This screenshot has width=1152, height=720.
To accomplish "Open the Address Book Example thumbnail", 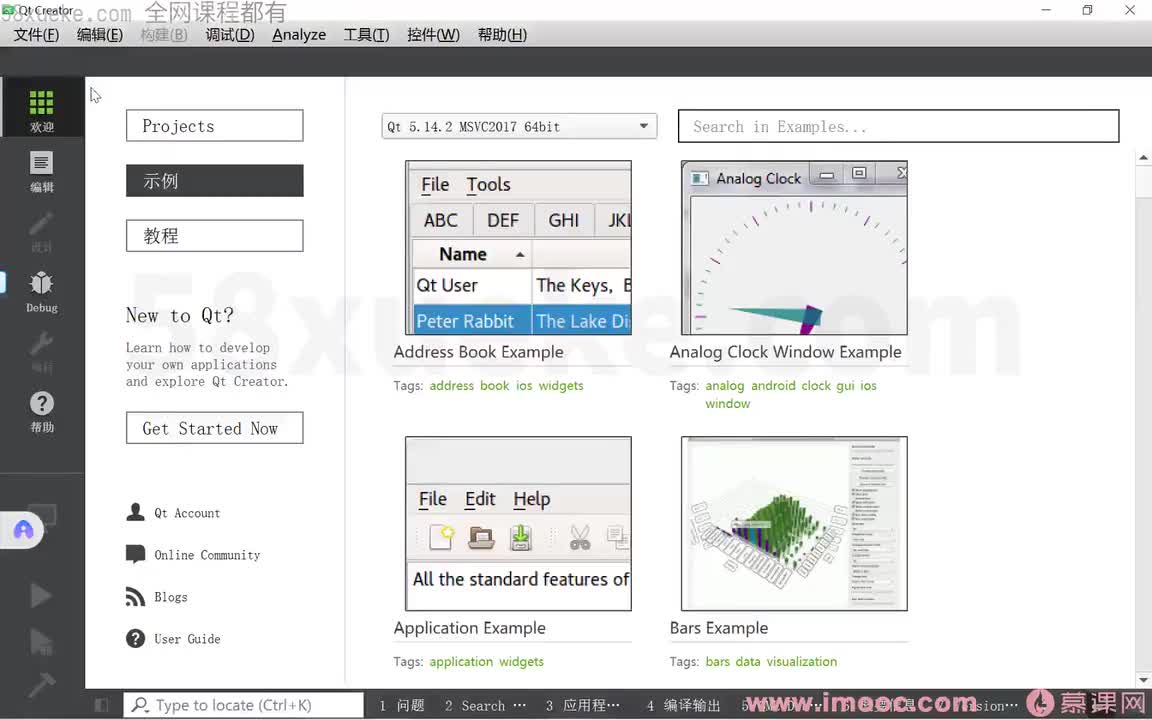I will (518, 248).
